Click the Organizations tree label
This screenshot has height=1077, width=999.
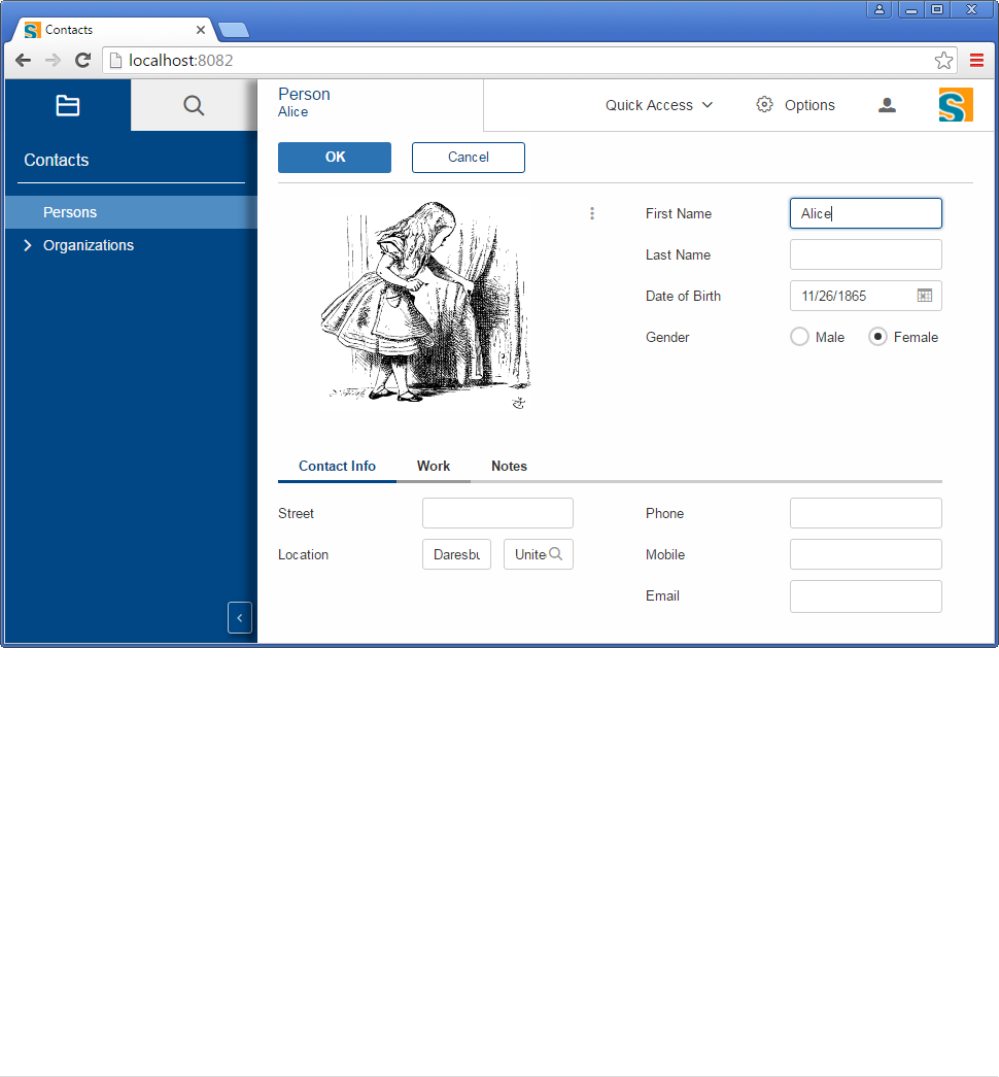pyautogui.click(x=88, y=245)
